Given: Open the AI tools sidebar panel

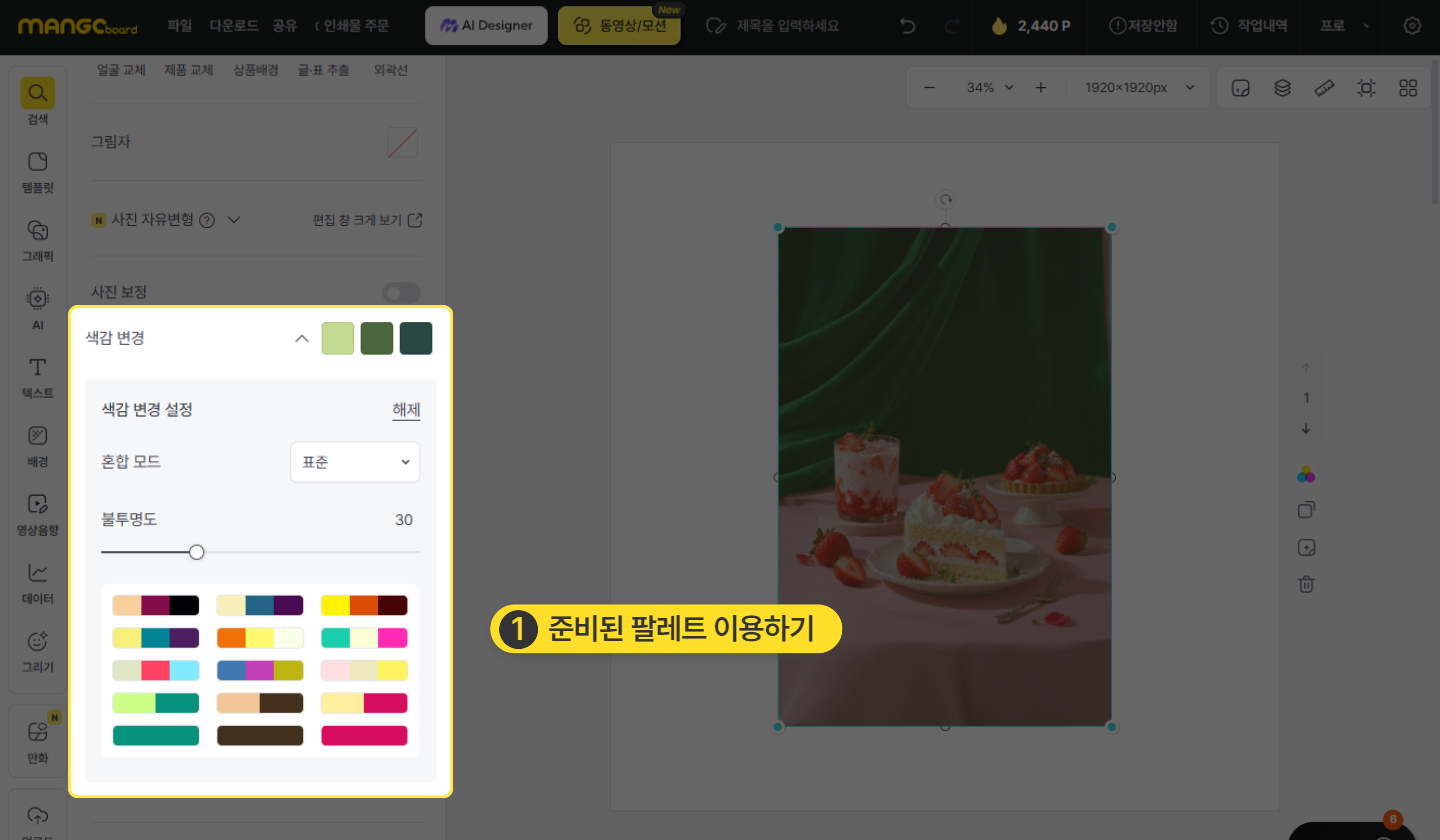Looking at the screenshot, I should tap(38, 309).
